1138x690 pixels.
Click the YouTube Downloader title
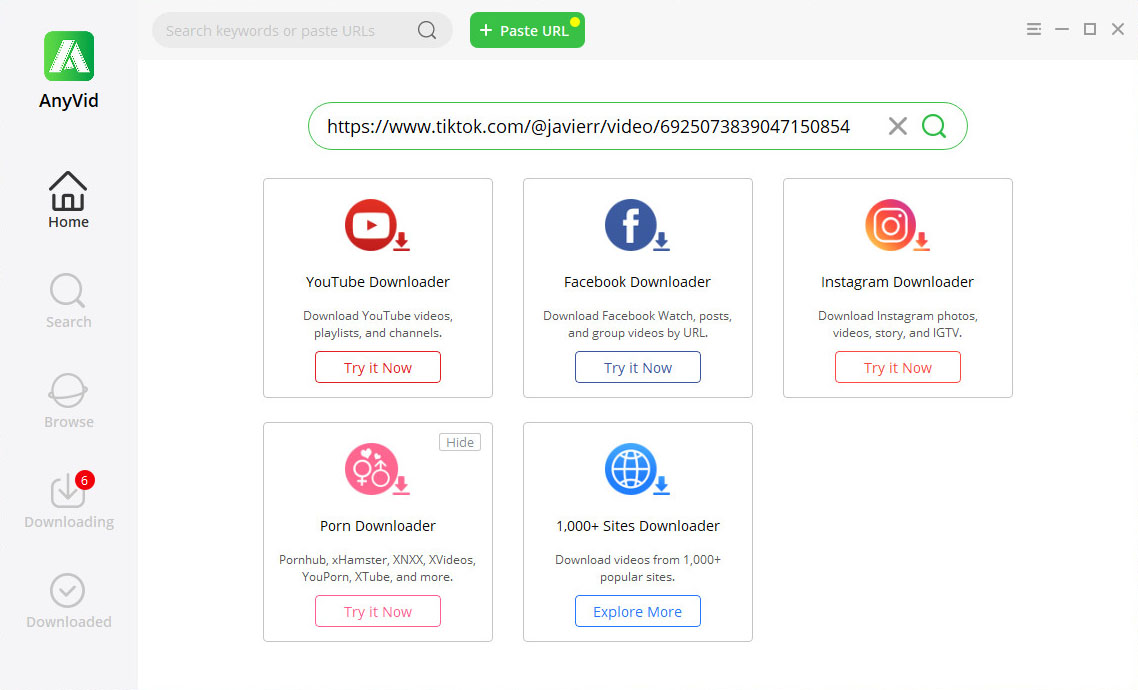coord(377,282)
